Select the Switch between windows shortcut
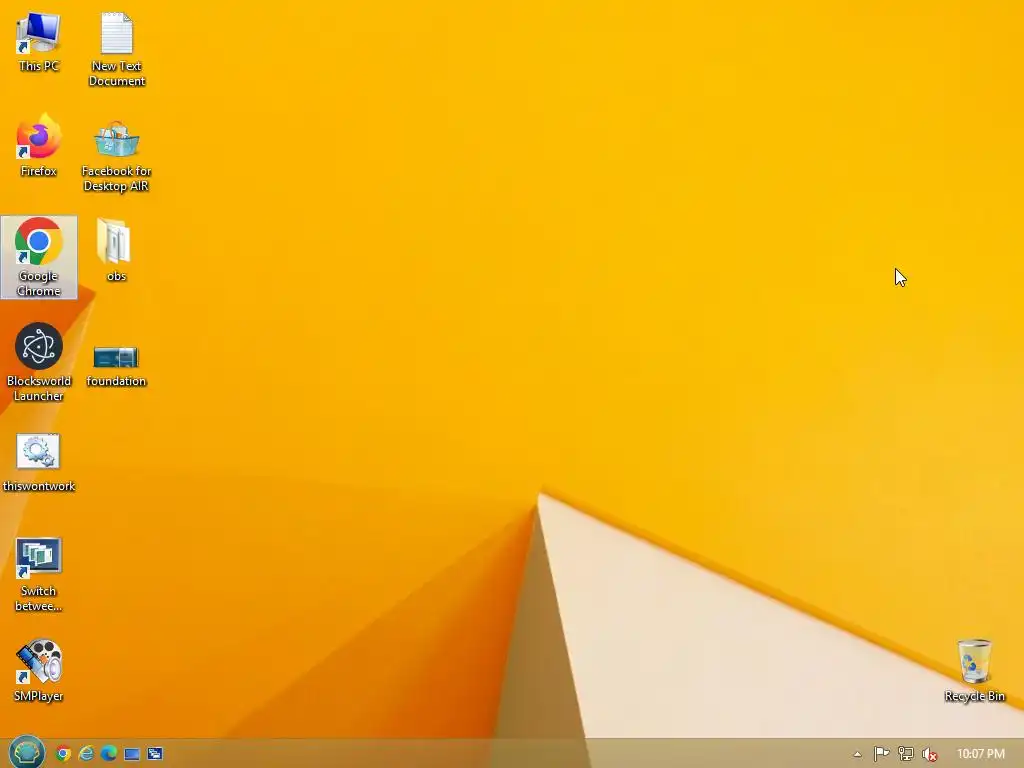1024x768 pixels. tap(39, 575)
